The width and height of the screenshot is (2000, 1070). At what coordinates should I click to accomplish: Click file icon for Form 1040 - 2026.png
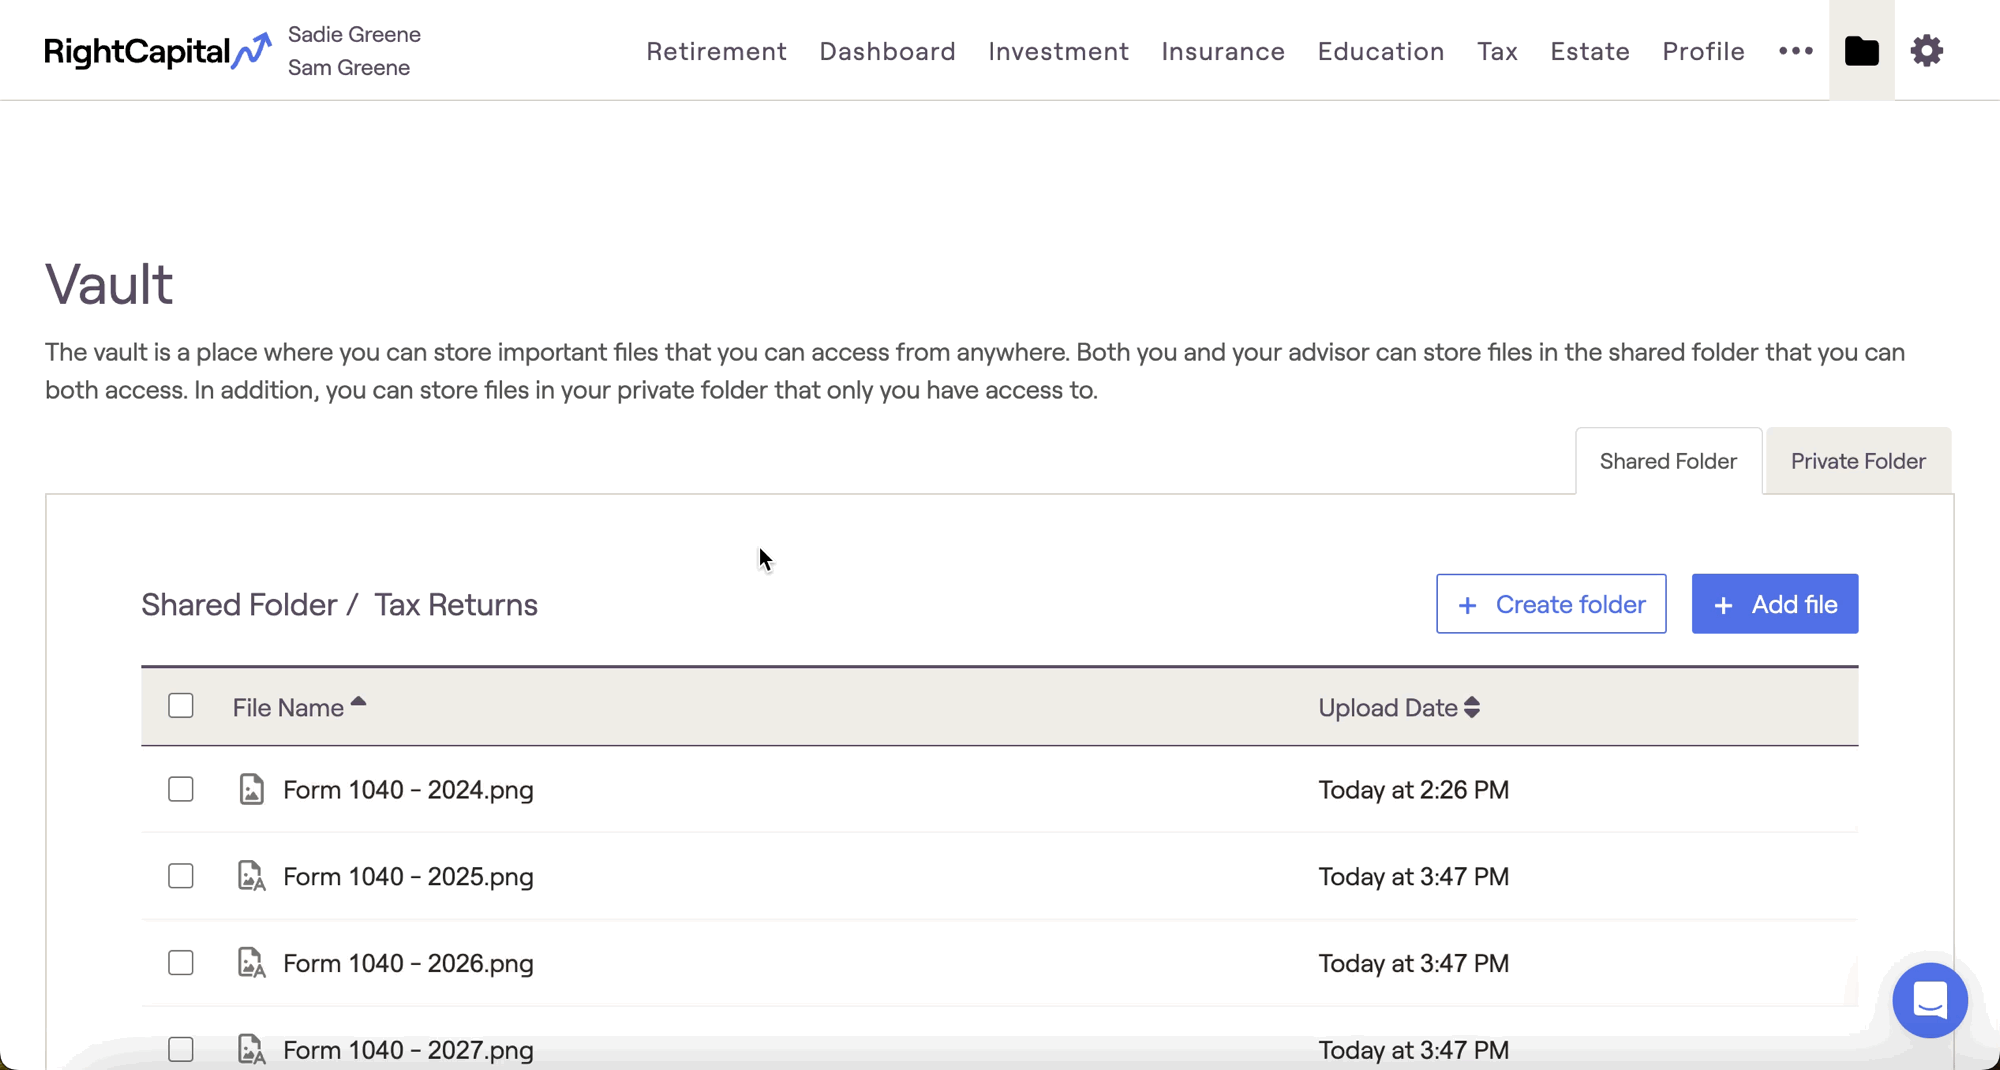pyautogui.click(x=251, y=963)
